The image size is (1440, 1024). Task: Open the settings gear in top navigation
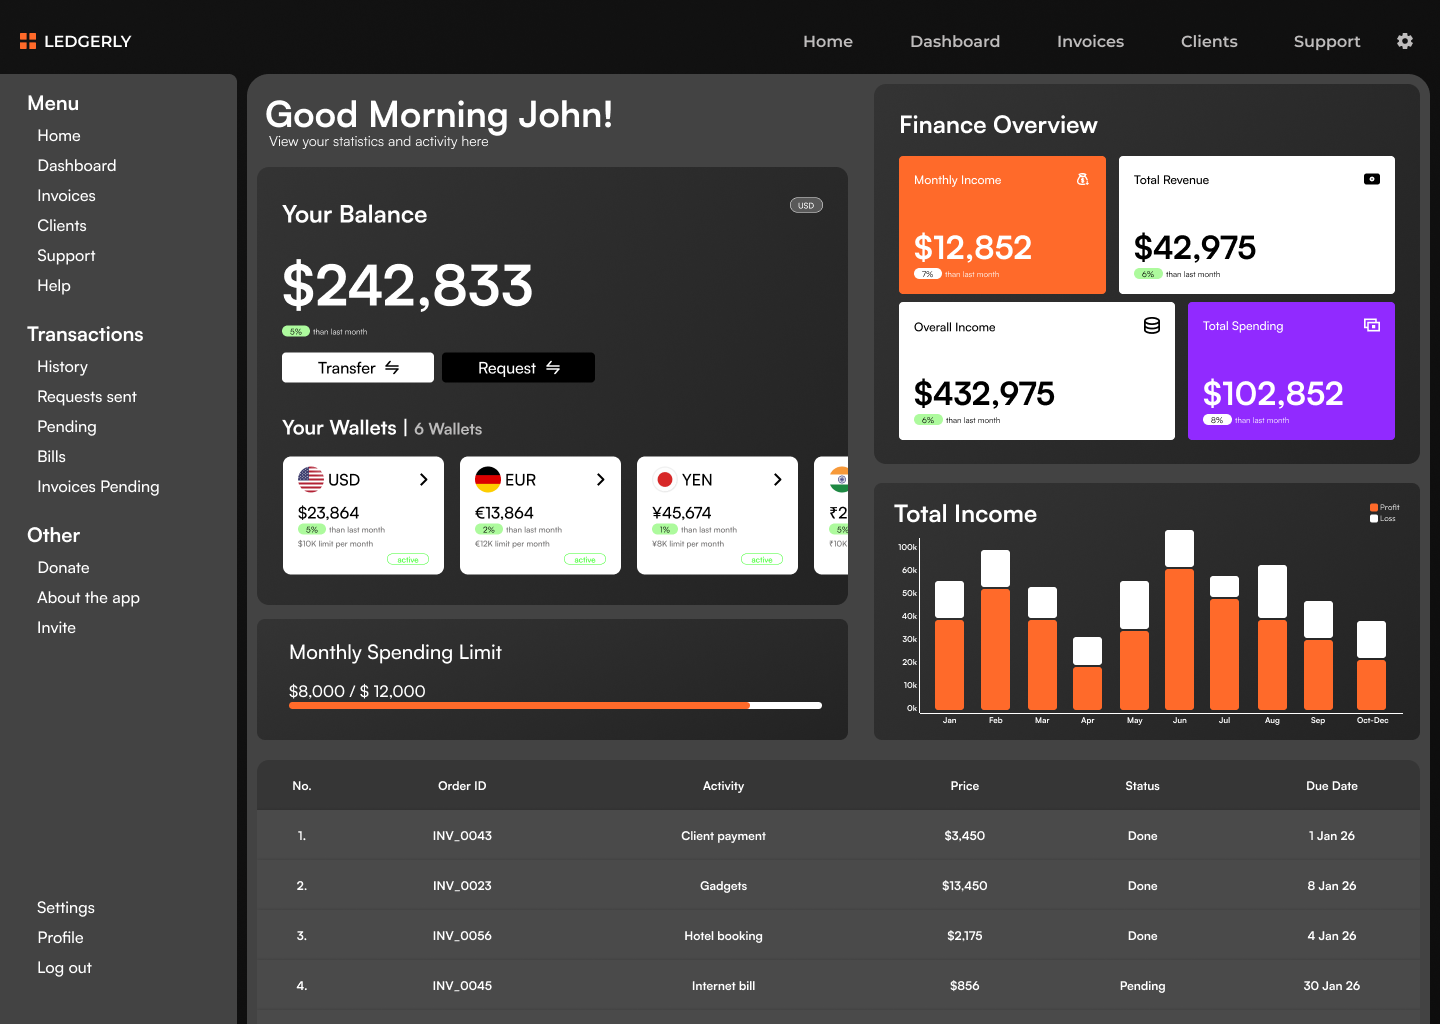click(1404, 41)
